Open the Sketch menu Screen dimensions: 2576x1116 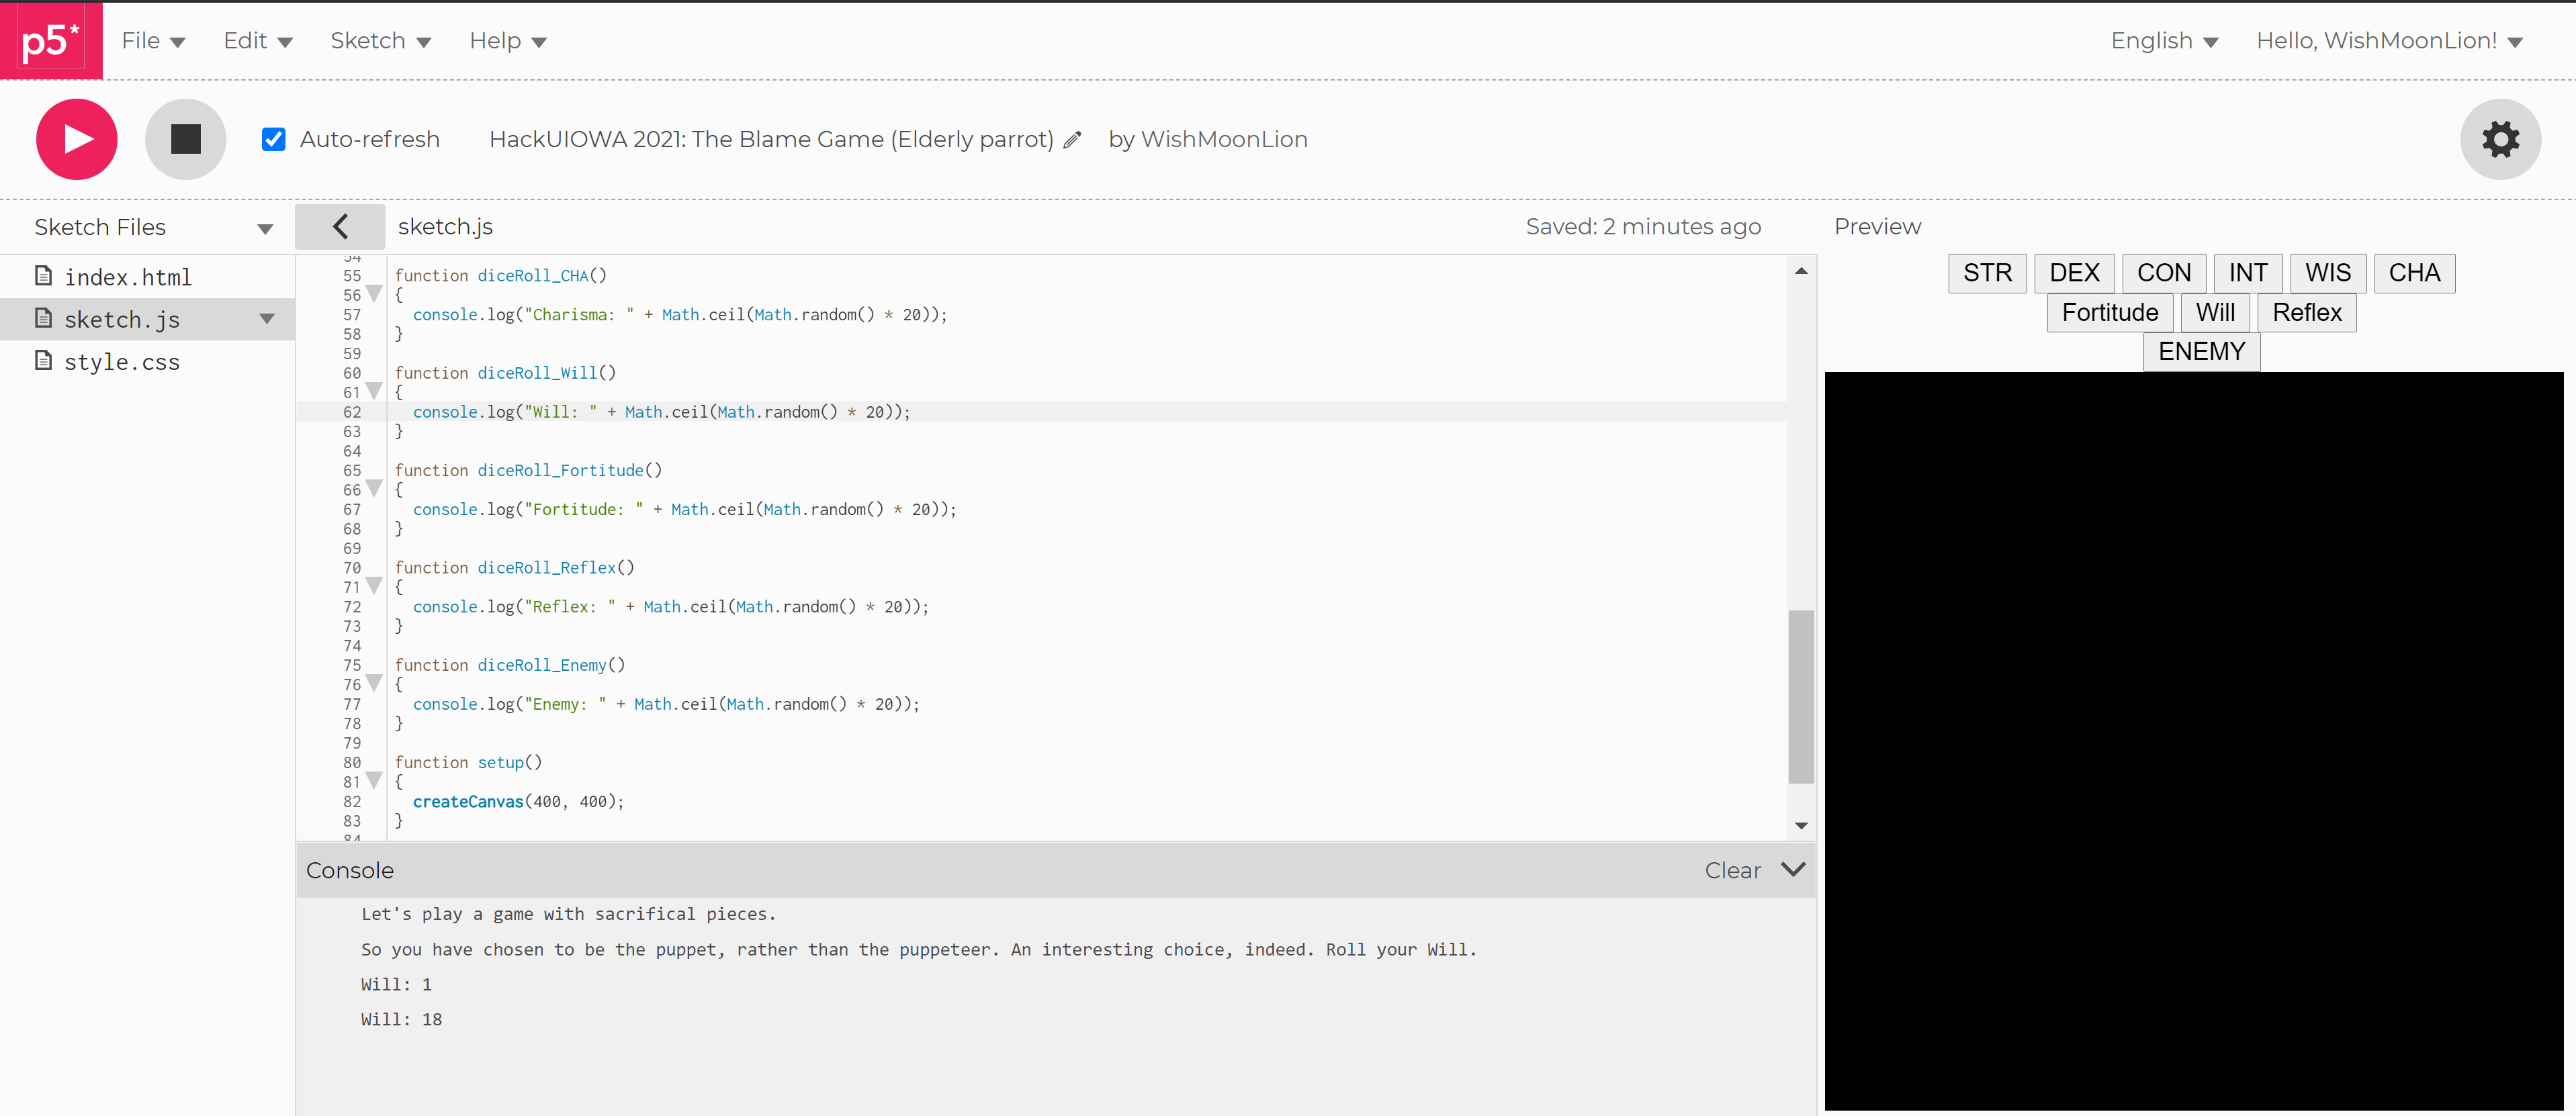380,41
